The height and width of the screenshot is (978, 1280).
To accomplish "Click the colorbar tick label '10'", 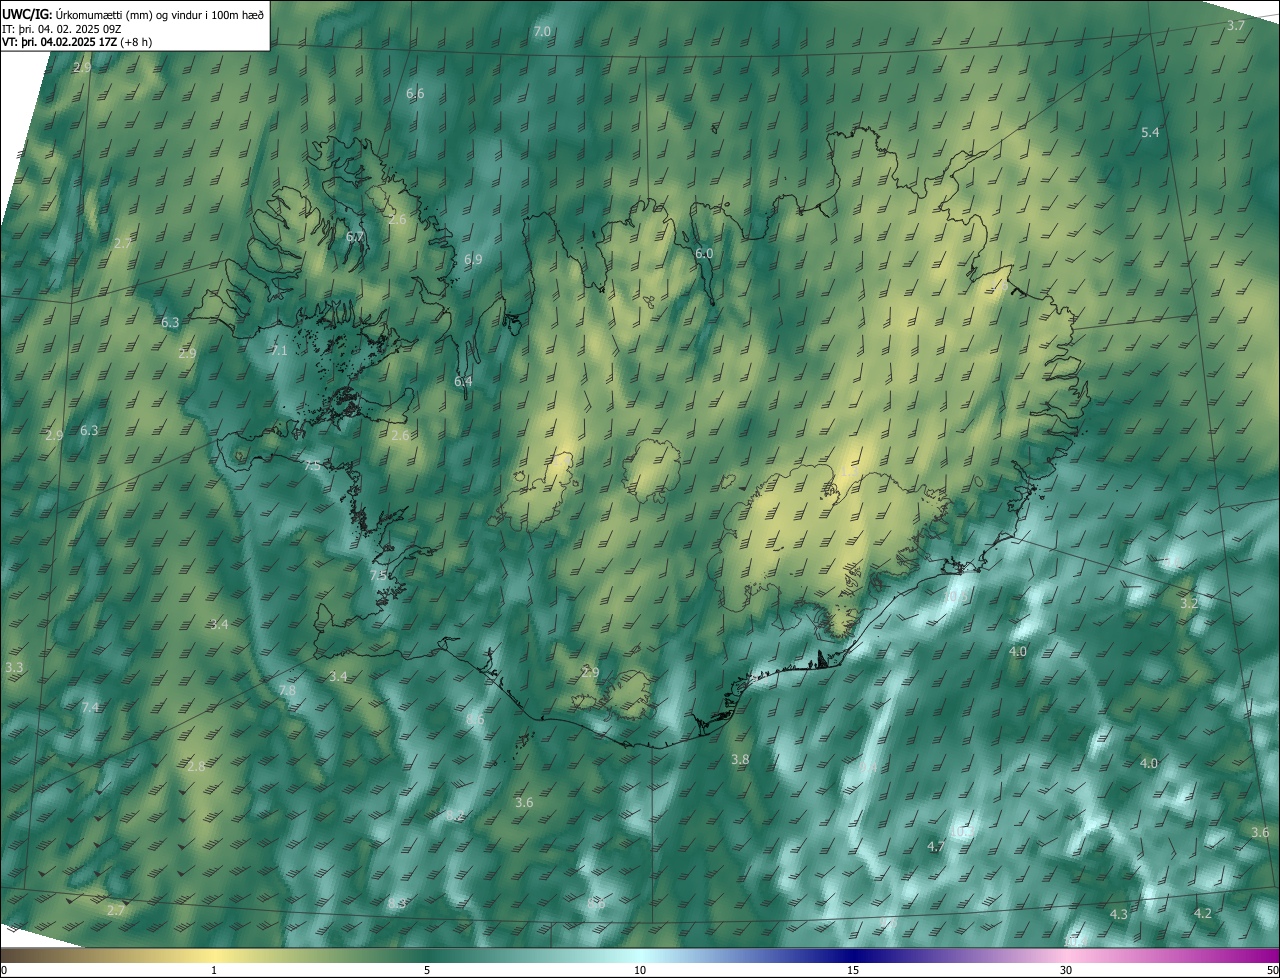I will click(x=640, y=971).
